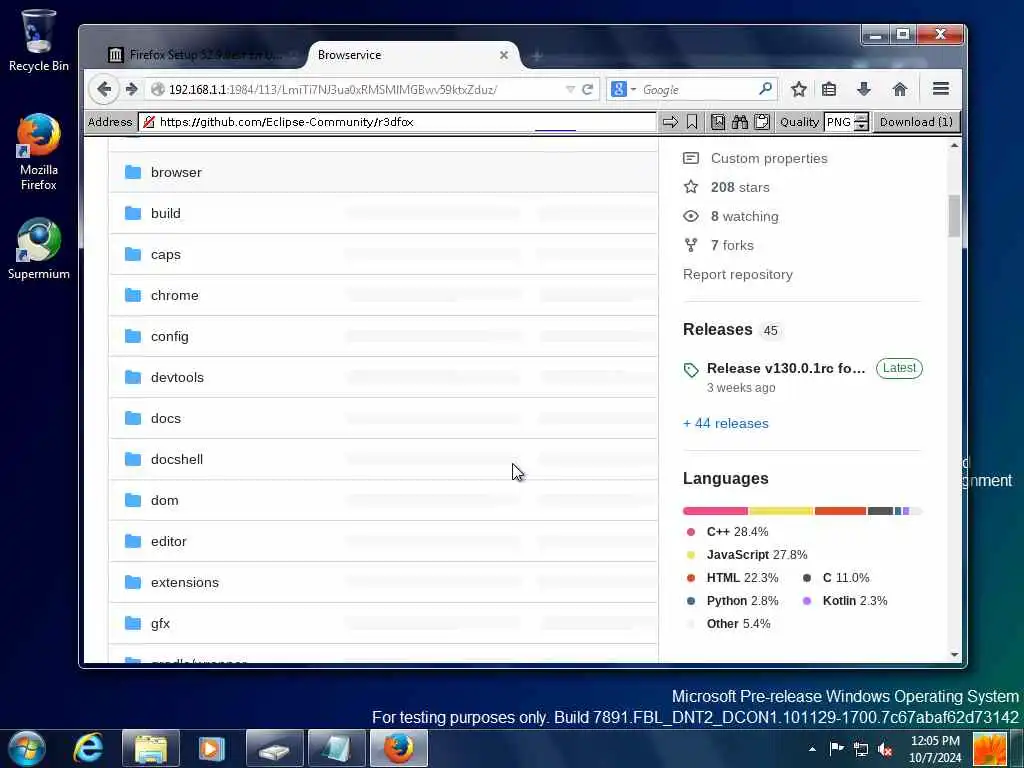Screen dimensions: 1024x768
Task: Open the build folder
Action: 165,214
